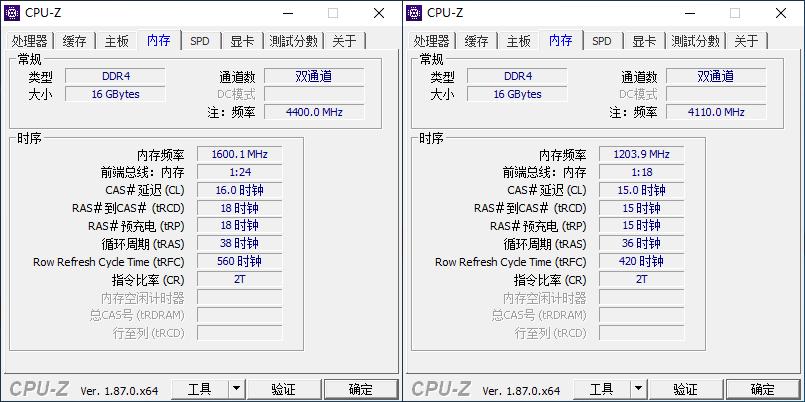Image resolution: width=805 pixels, height=402 pixels.
Task: Click the CPU-Z app icon in right window title bar
Action: click(x=414, y=13)
